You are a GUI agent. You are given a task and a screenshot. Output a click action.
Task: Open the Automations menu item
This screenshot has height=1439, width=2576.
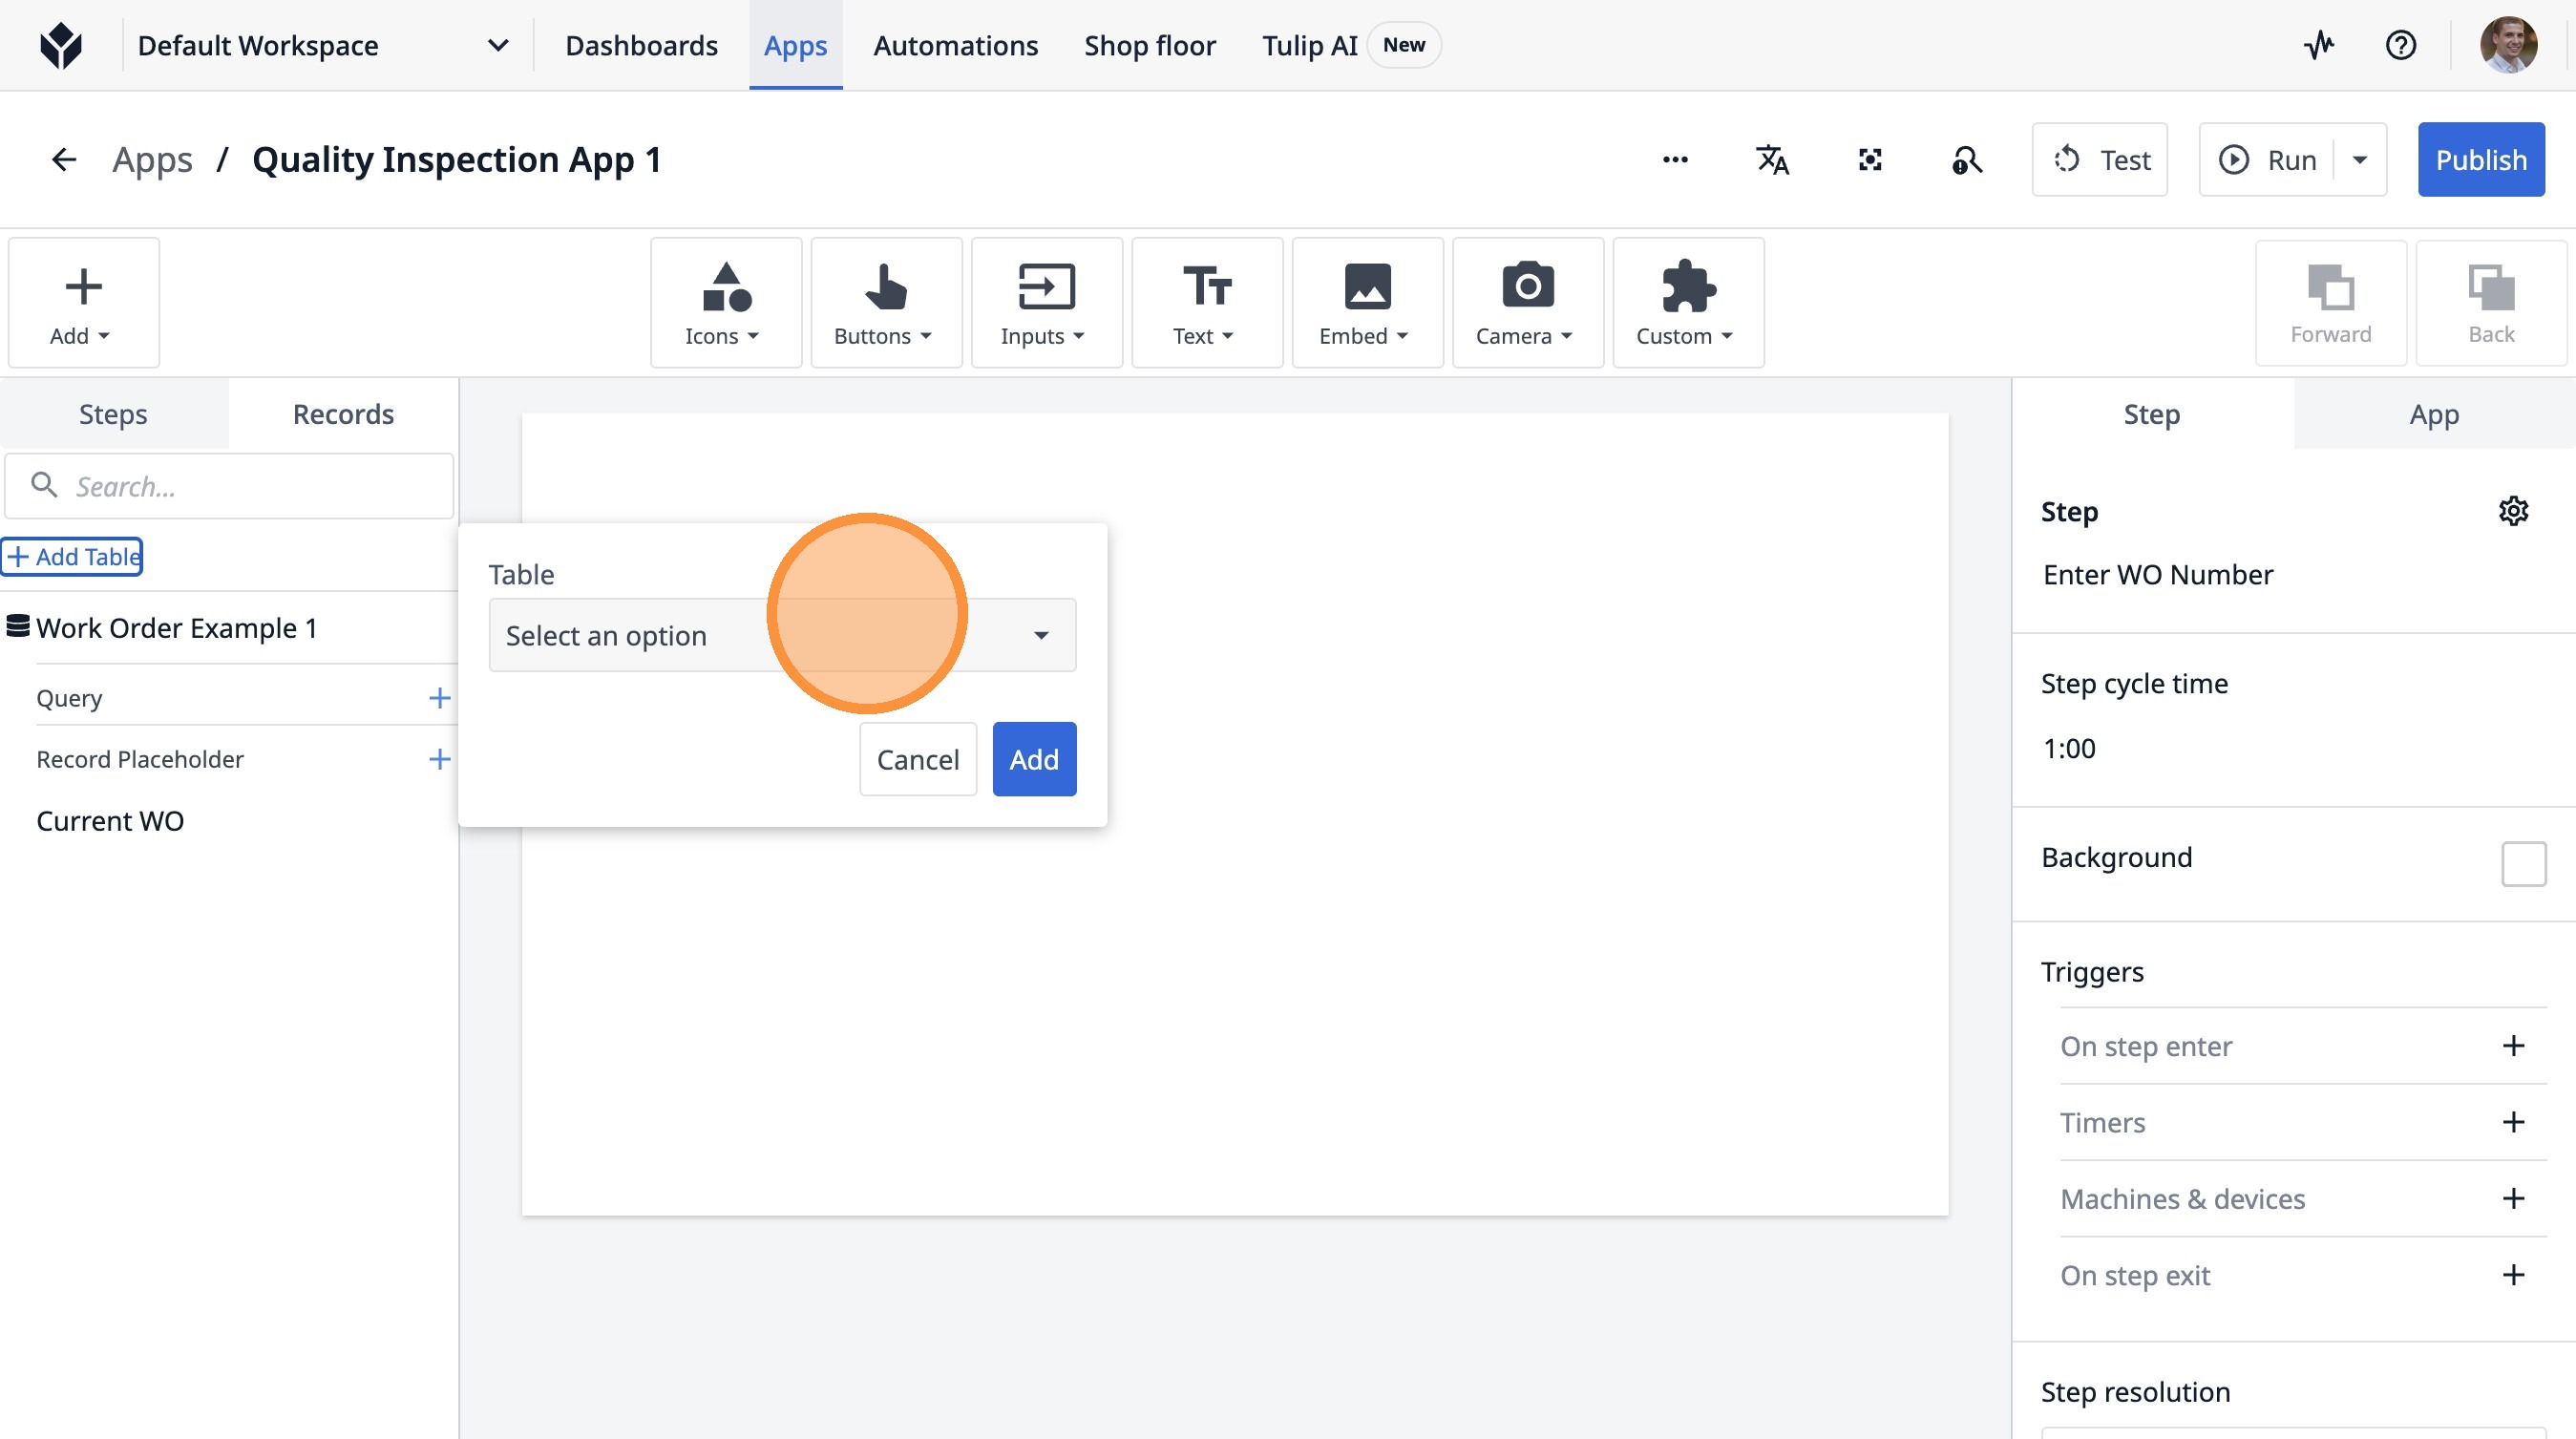[x=955, y=45]
